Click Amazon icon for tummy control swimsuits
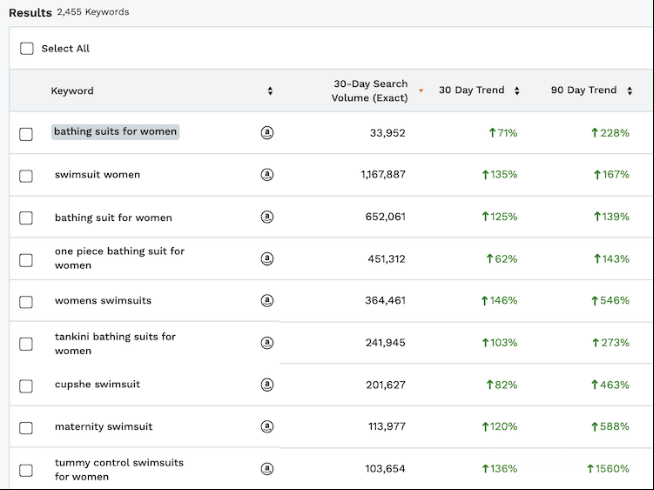The width and height of the screenshot is (654, 490). 267,469
